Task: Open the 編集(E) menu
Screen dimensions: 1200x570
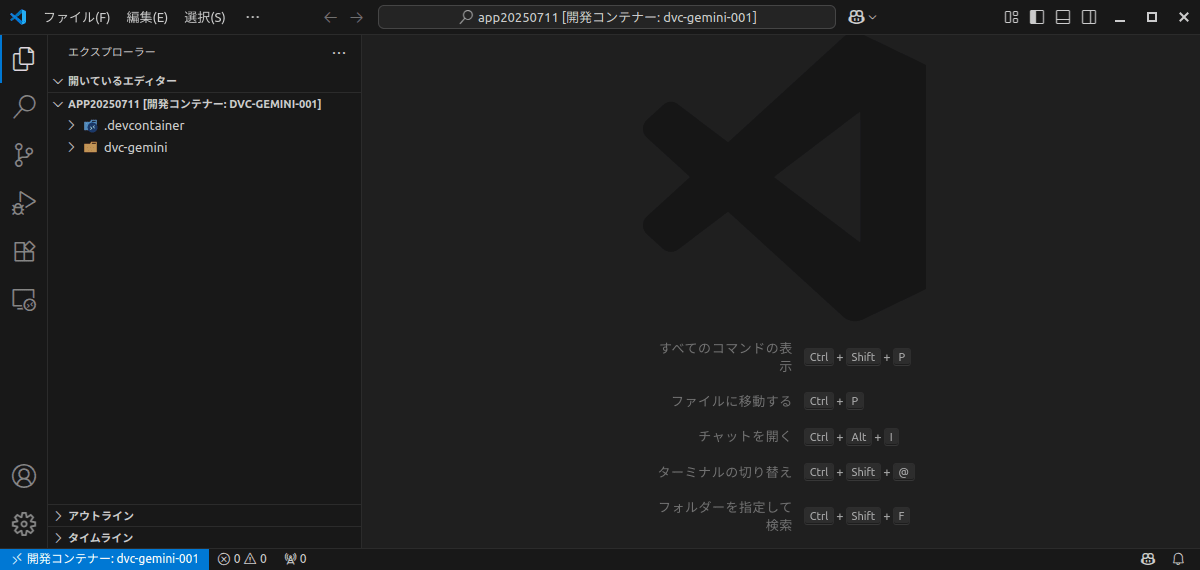Action: tap(147, 17)
